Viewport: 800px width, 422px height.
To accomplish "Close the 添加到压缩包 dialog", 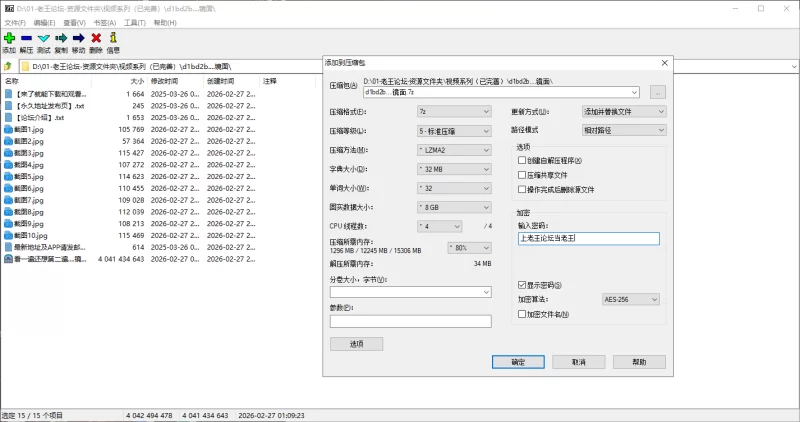I will click(x=664, y=63).
